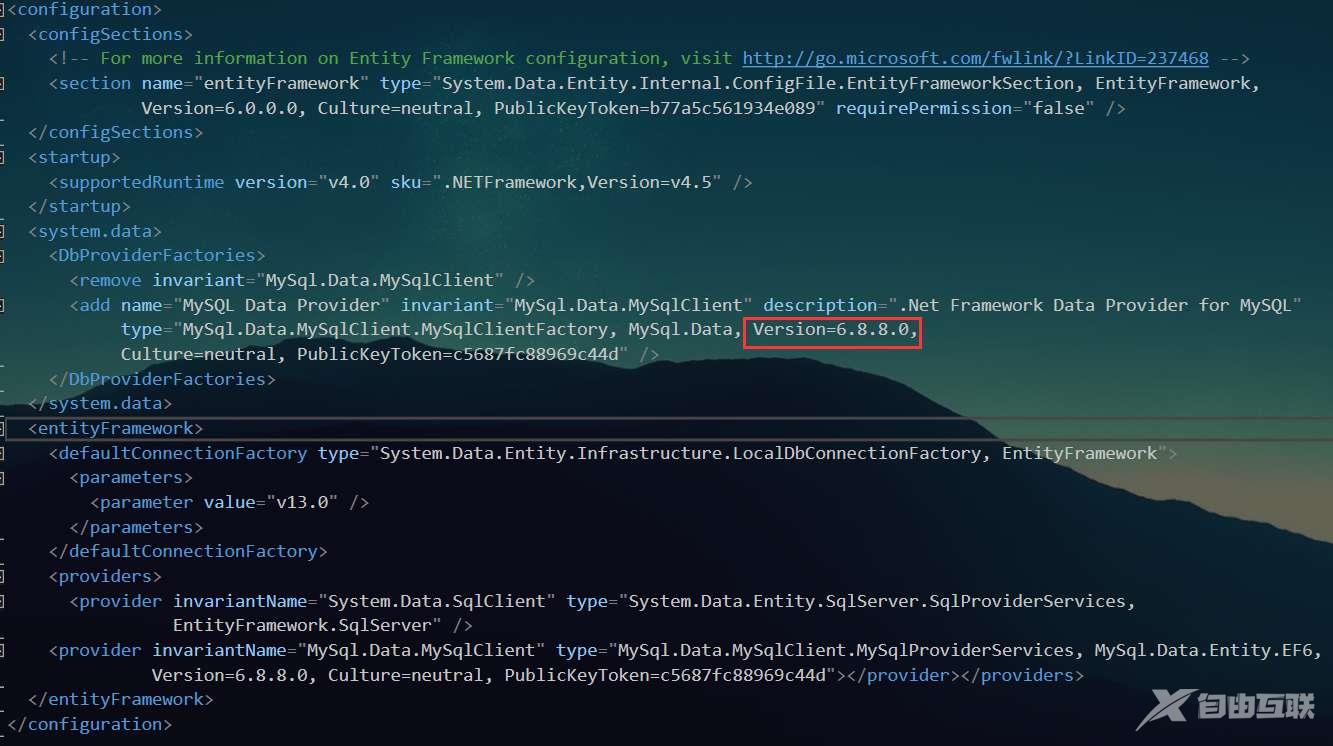The image size is (1333, 746).
Task: Click the opening <configuration> tag
Action: click(x=85, y=10)
